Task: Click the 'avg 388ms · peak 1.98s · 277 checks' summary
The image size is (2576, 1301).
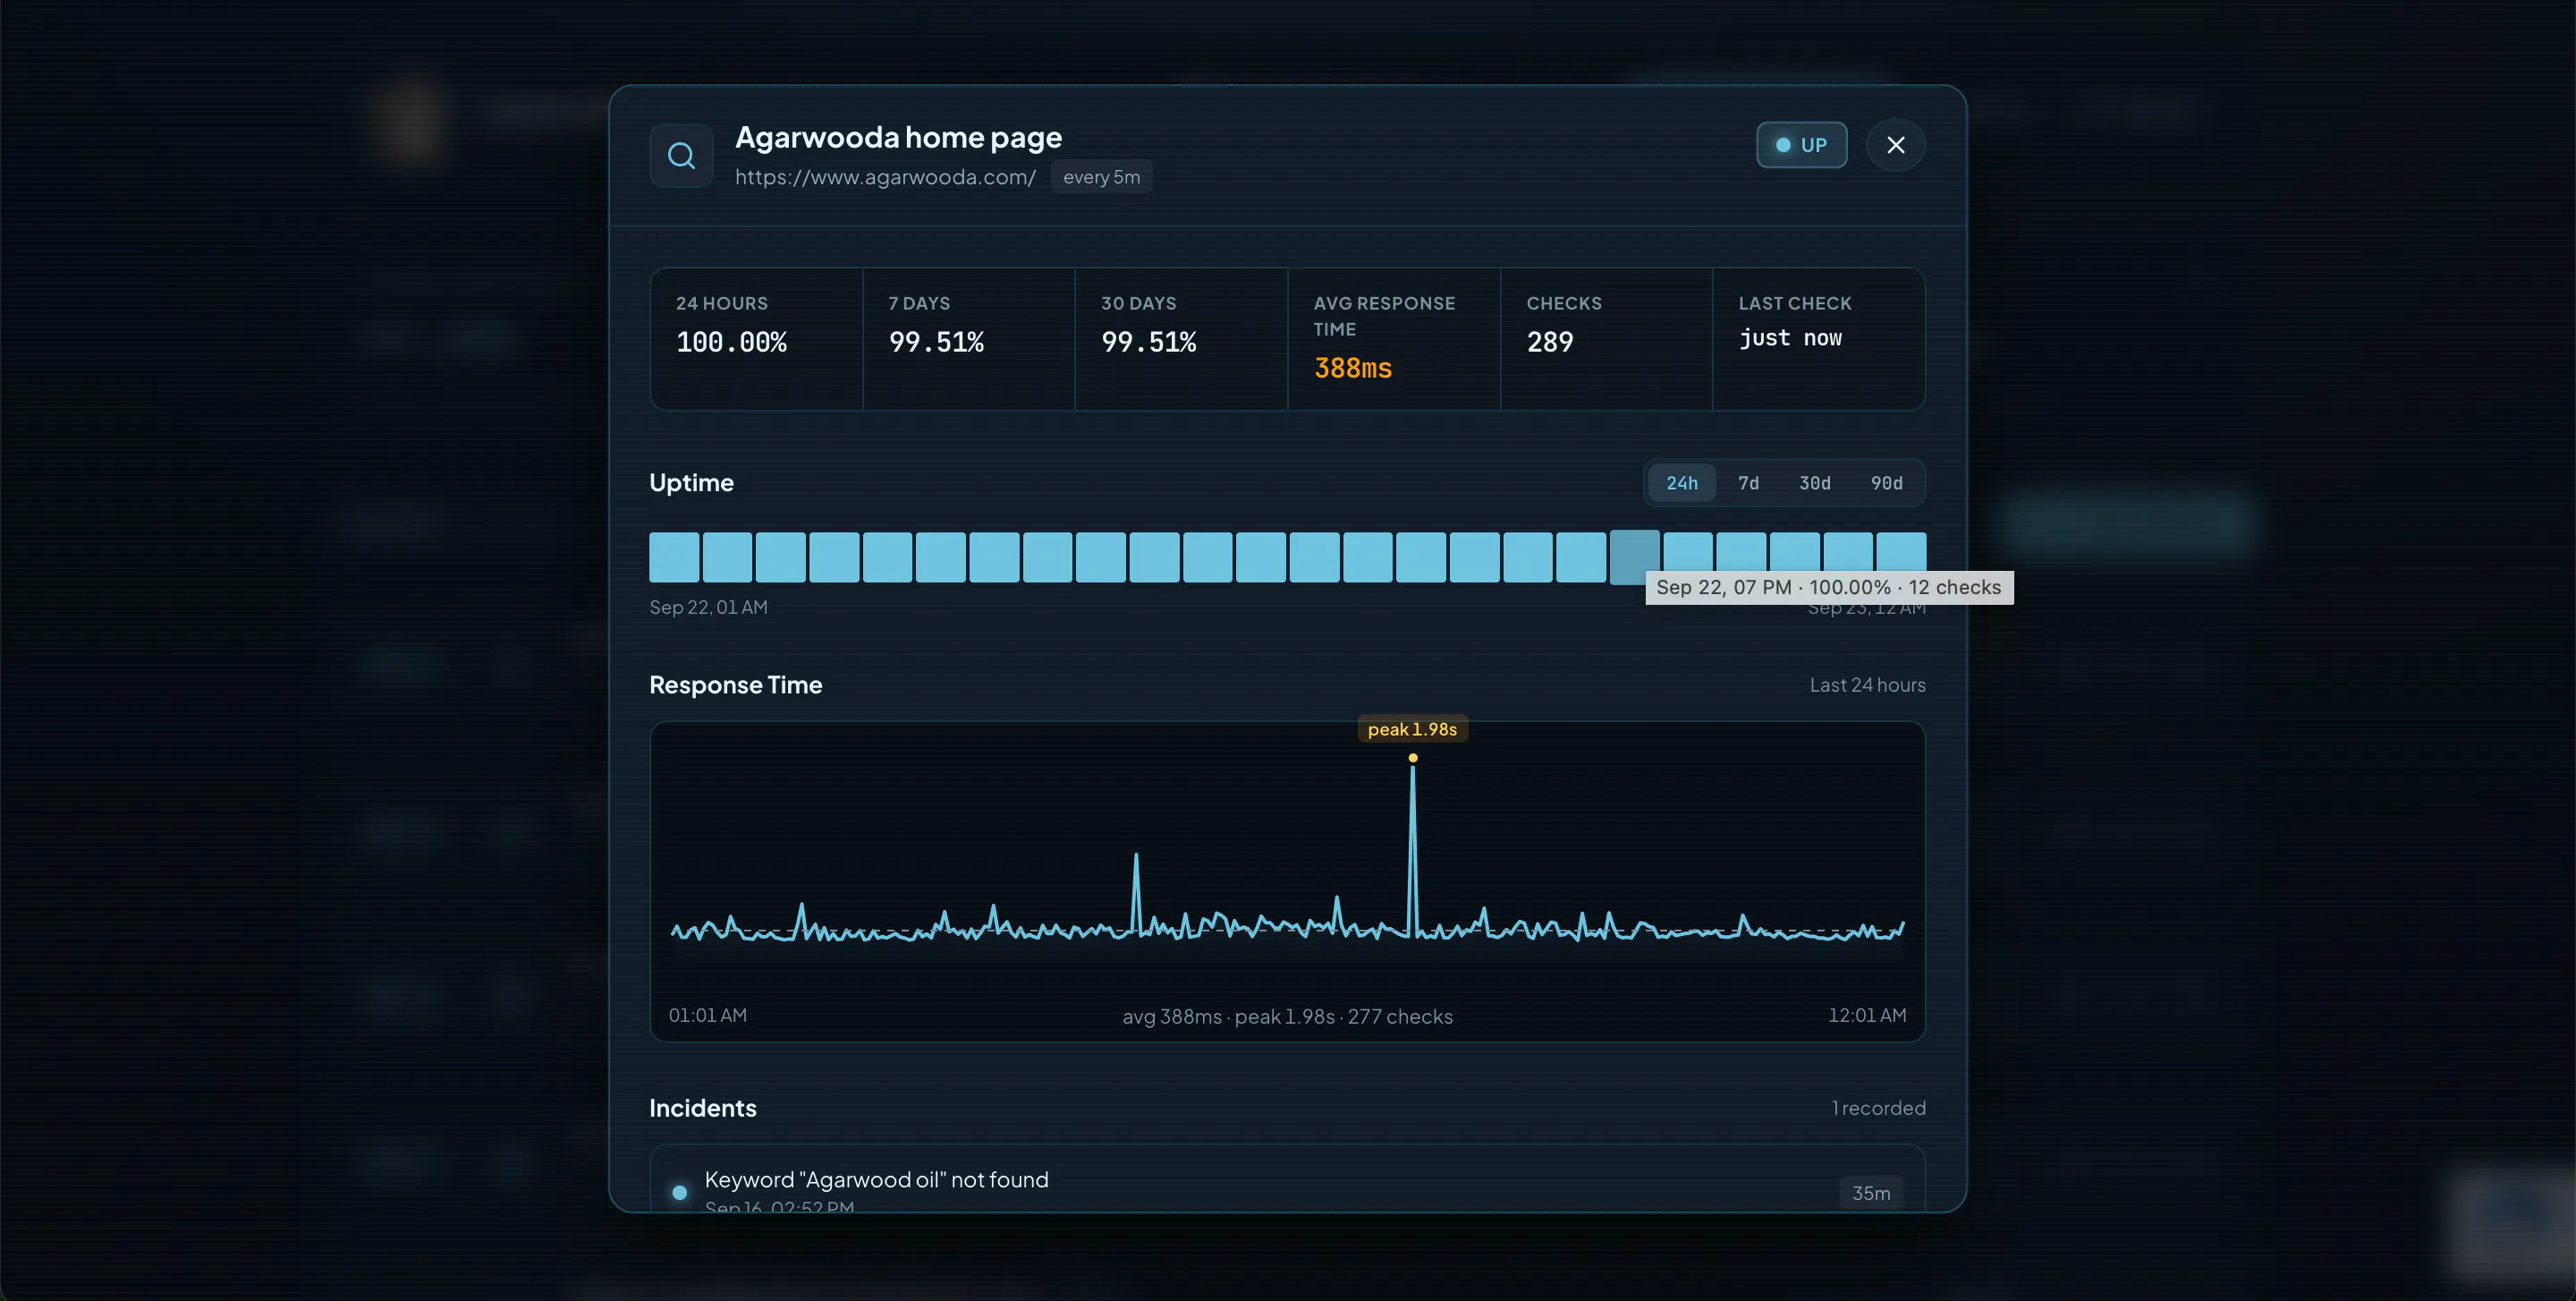Action: click(x=1287, y=1017)
